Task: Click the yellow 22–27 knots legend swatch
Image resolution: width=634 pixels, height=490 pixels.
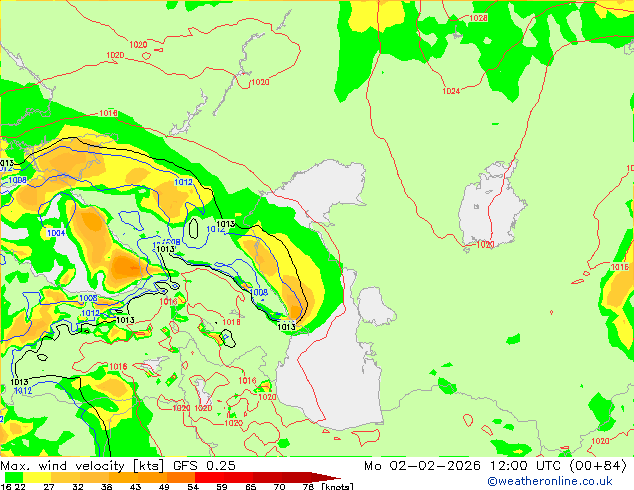Action: pyautogui.click(x=36, y=477)
